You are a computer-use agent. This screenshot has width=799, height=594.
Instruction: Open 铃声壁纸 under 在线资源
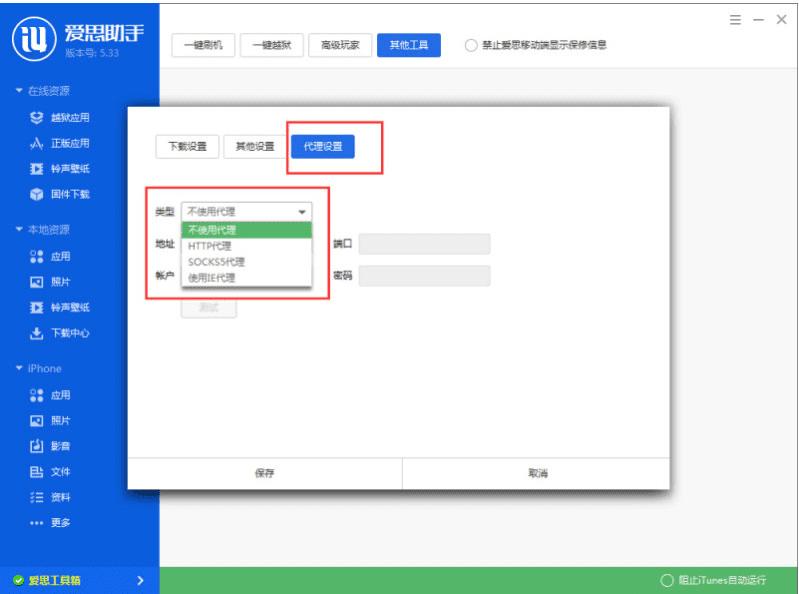tap(60, 169)
